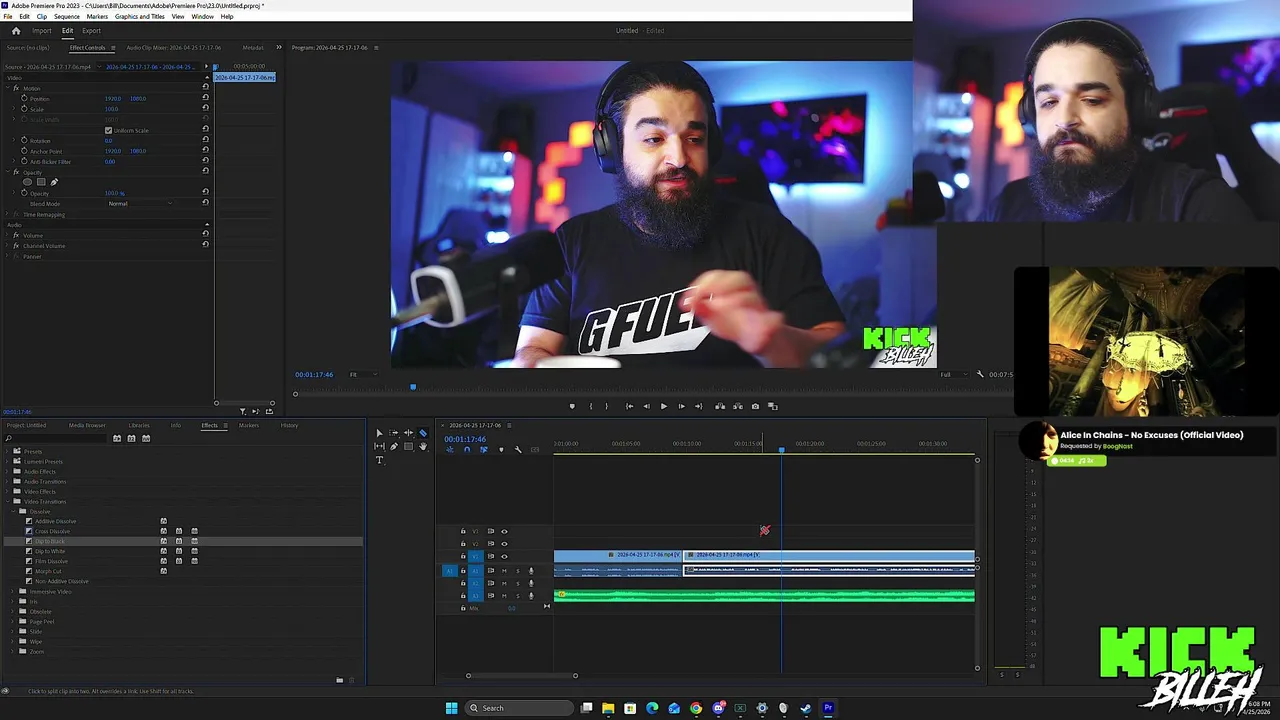Toggle the Motion fx effect on or off

coord(16,88)
